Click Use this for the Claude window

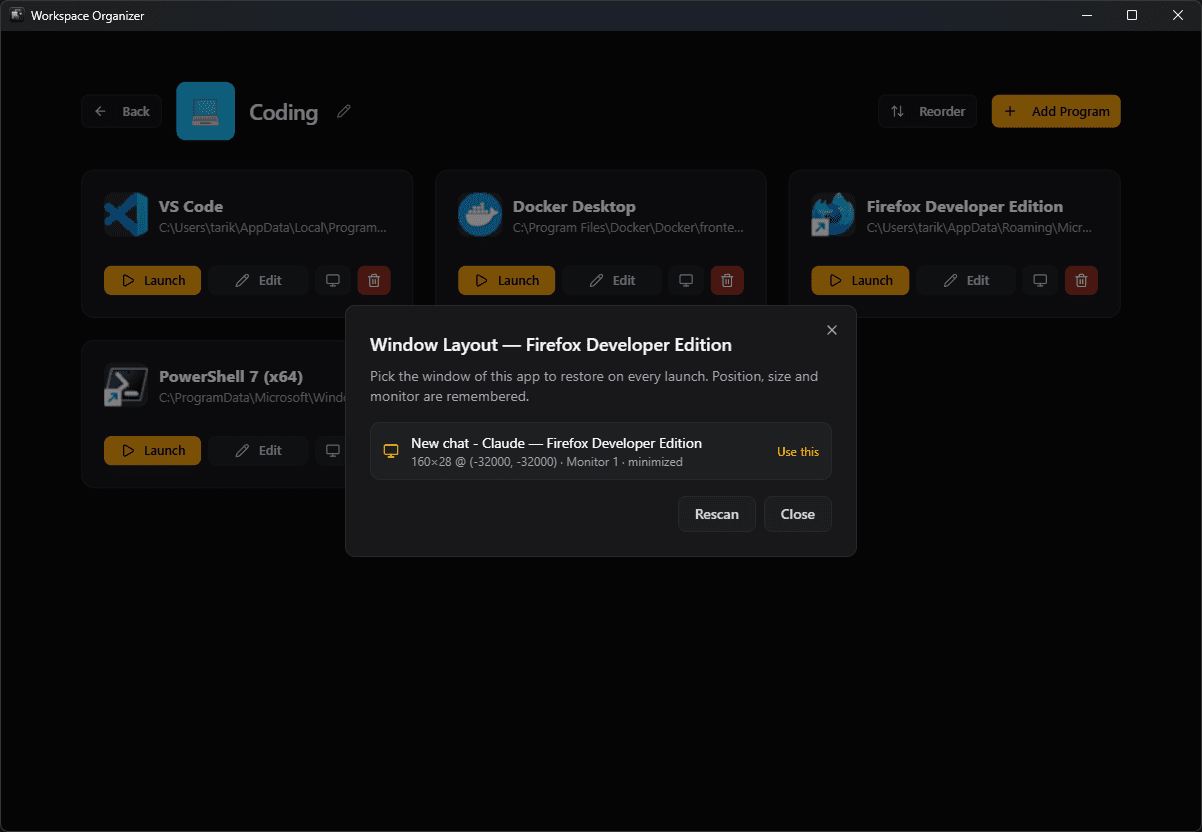[x=798, y=452]
